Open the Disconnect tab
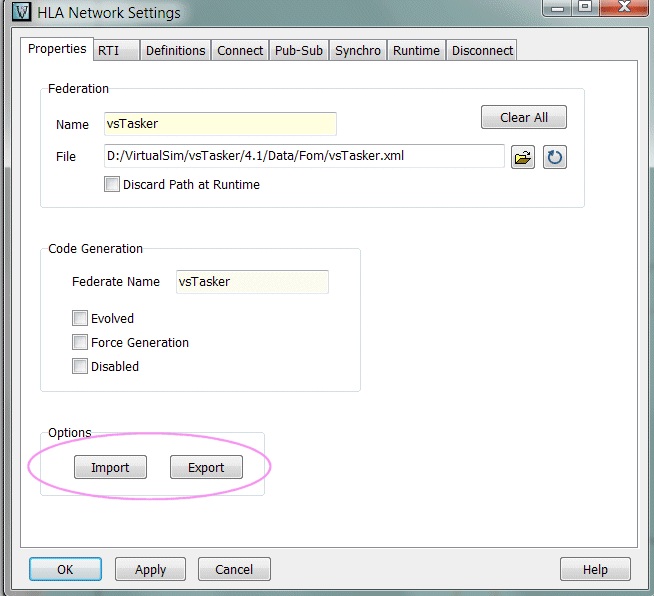This screenshot has height=596, width=654. pos(482,51)
